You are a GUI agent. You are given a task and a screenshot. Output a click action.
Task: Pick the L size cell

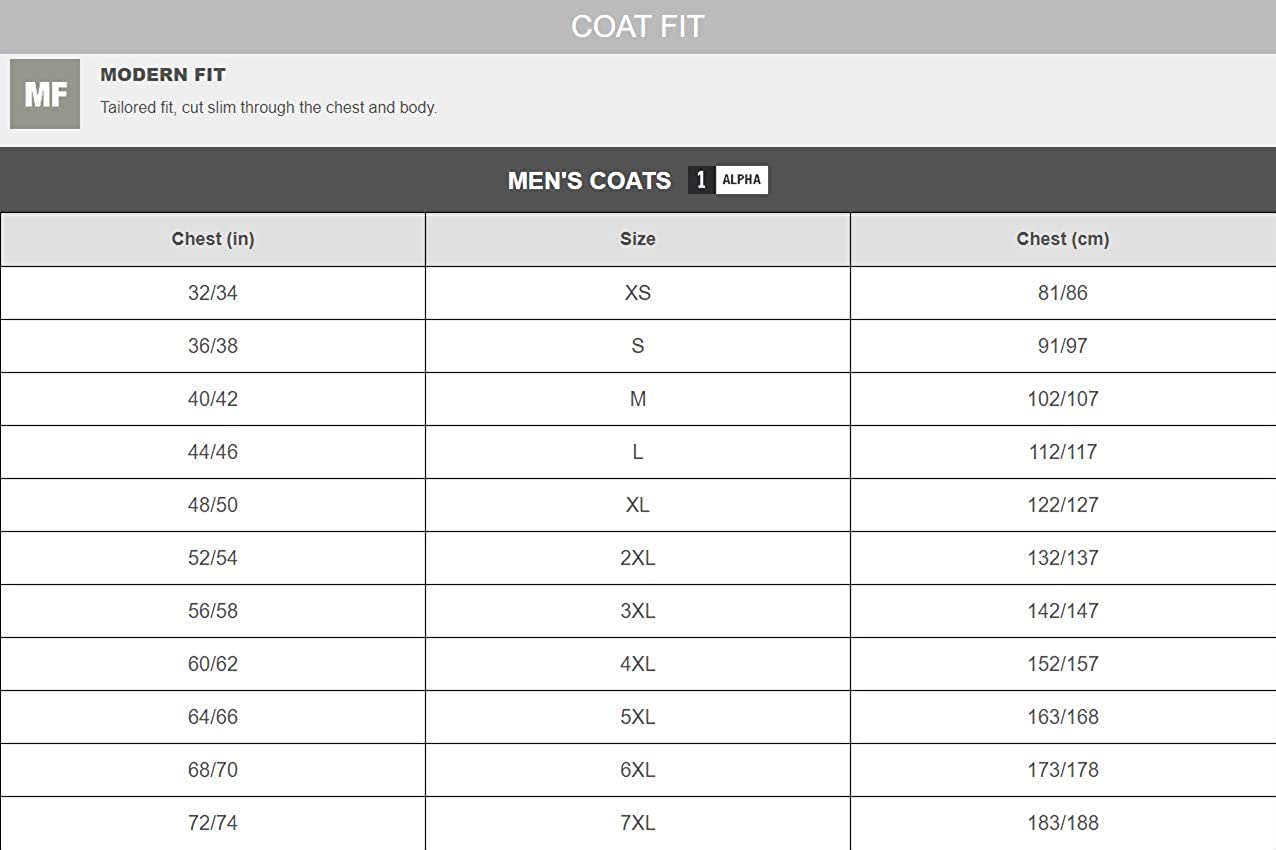click(x=637, y=452)
